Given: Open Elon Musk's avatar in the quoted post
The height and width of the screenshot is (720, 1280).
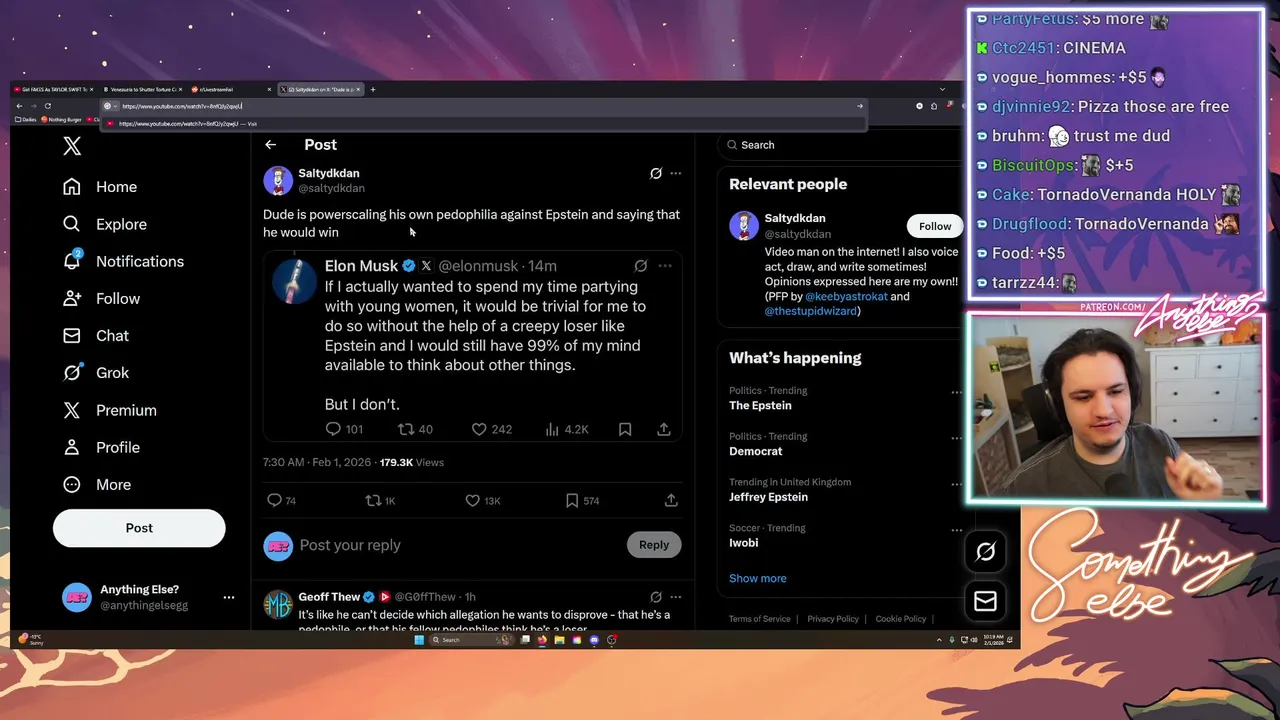Looking at the screenshot, I should [294, 281].
